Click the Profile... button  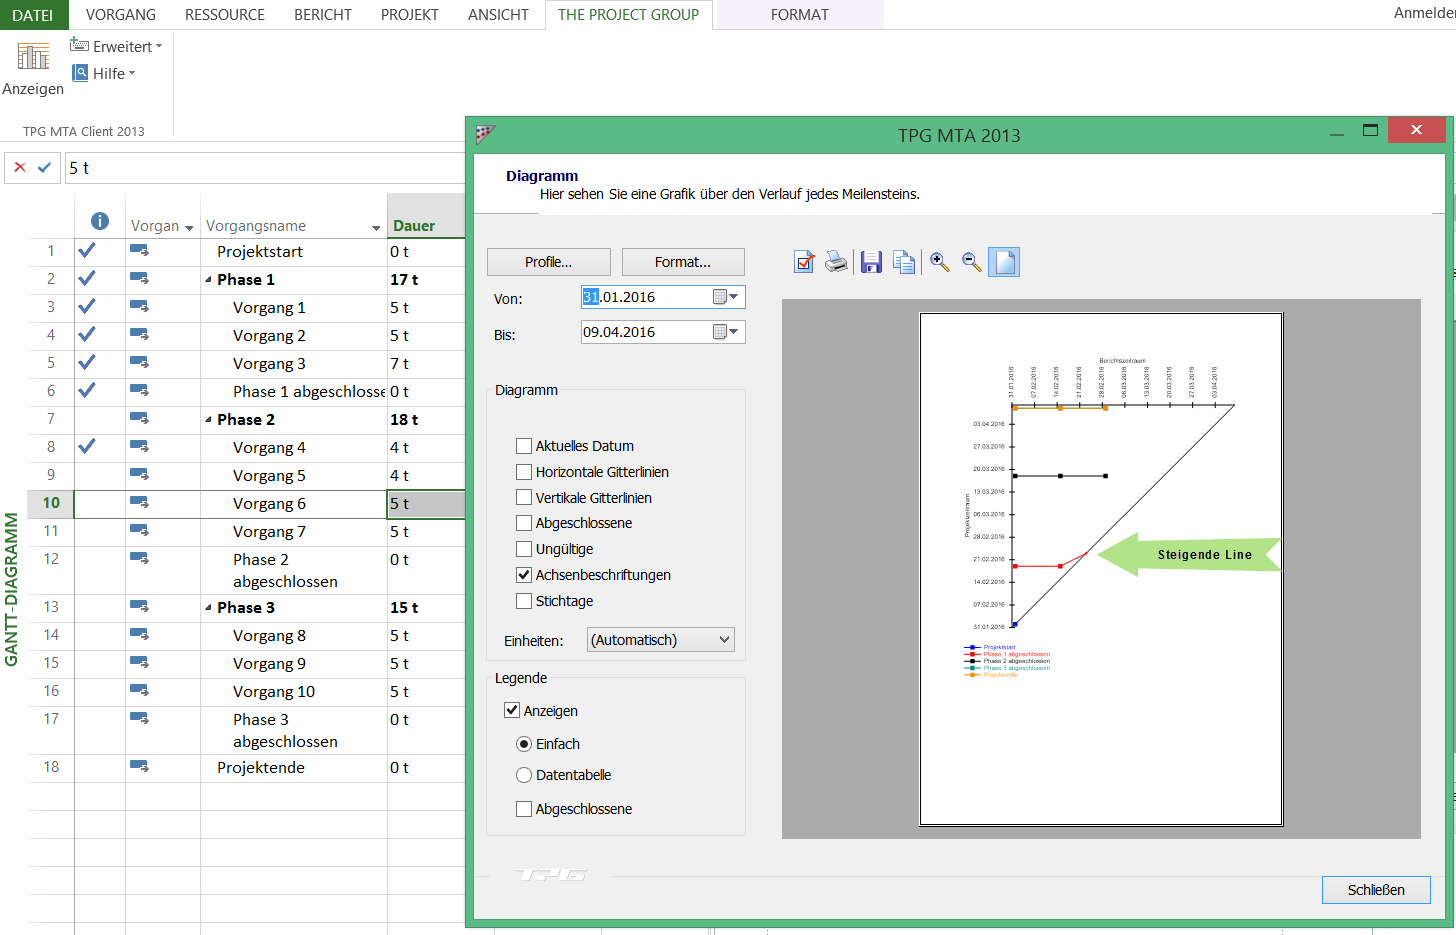tap(548, 262)
